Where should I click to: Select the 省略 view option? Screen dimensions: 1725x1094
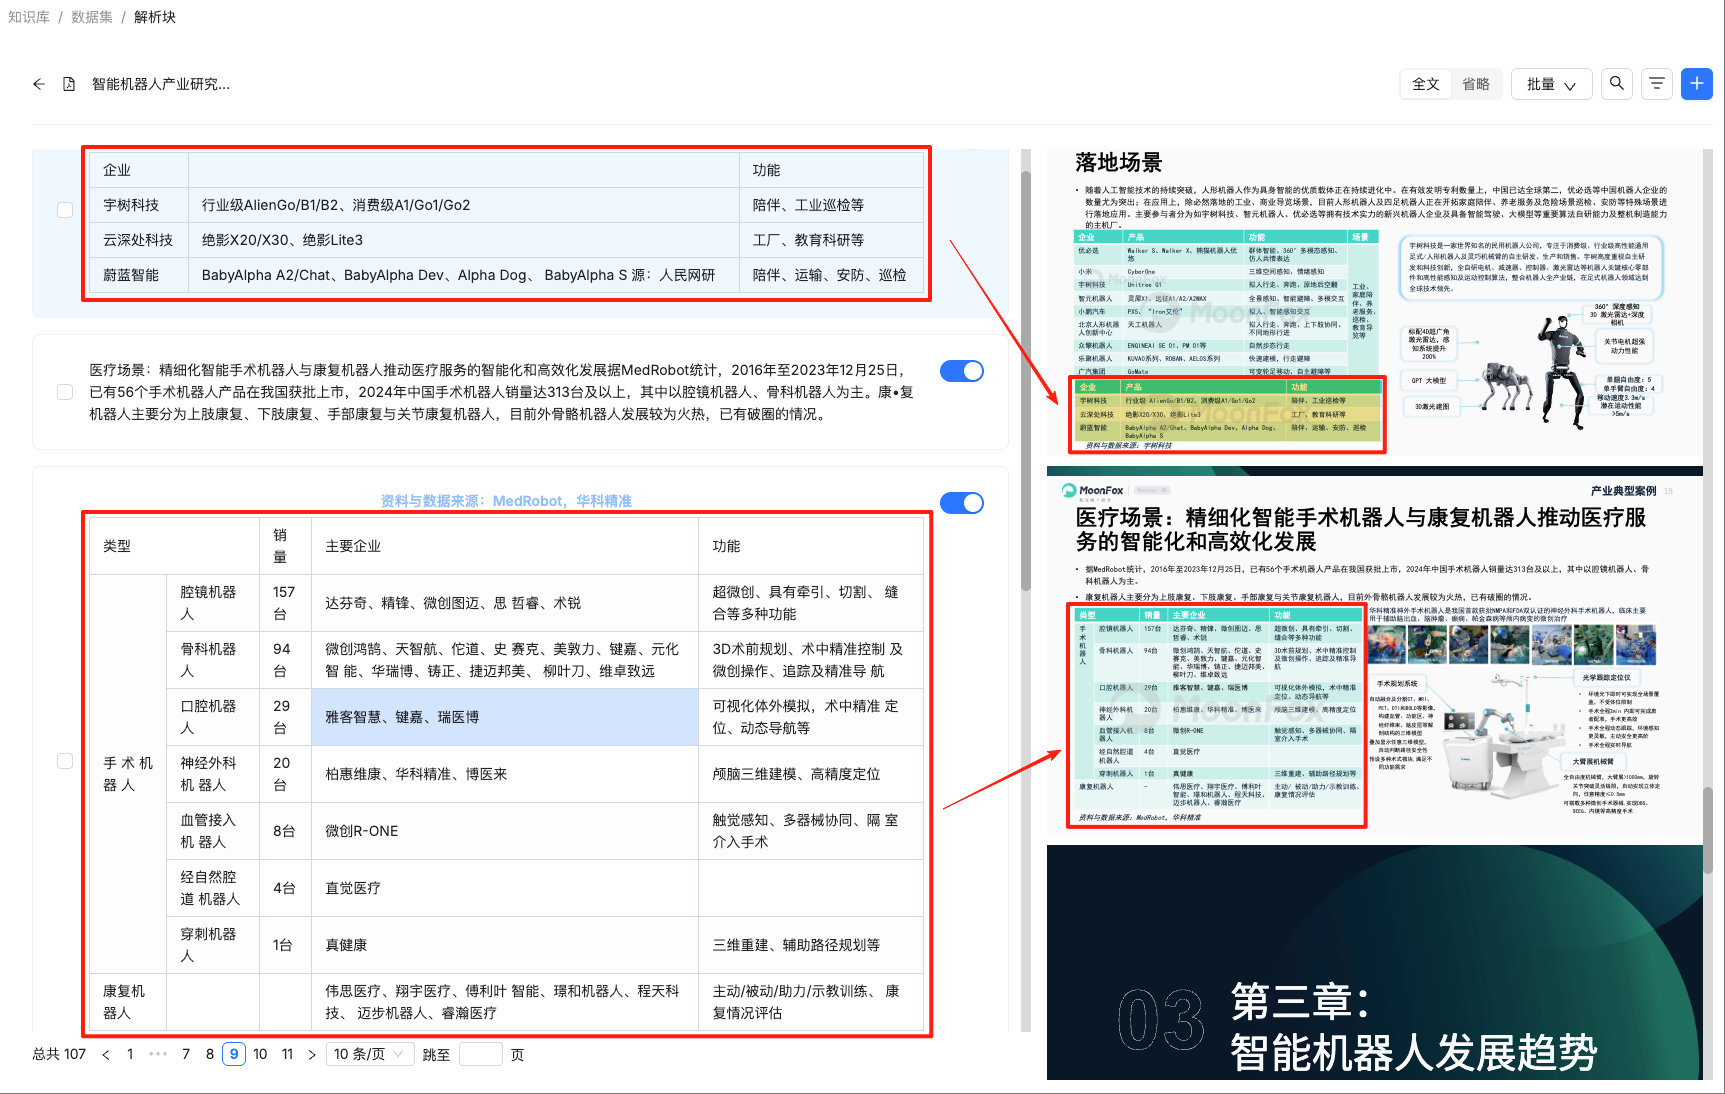point(1476,84)
